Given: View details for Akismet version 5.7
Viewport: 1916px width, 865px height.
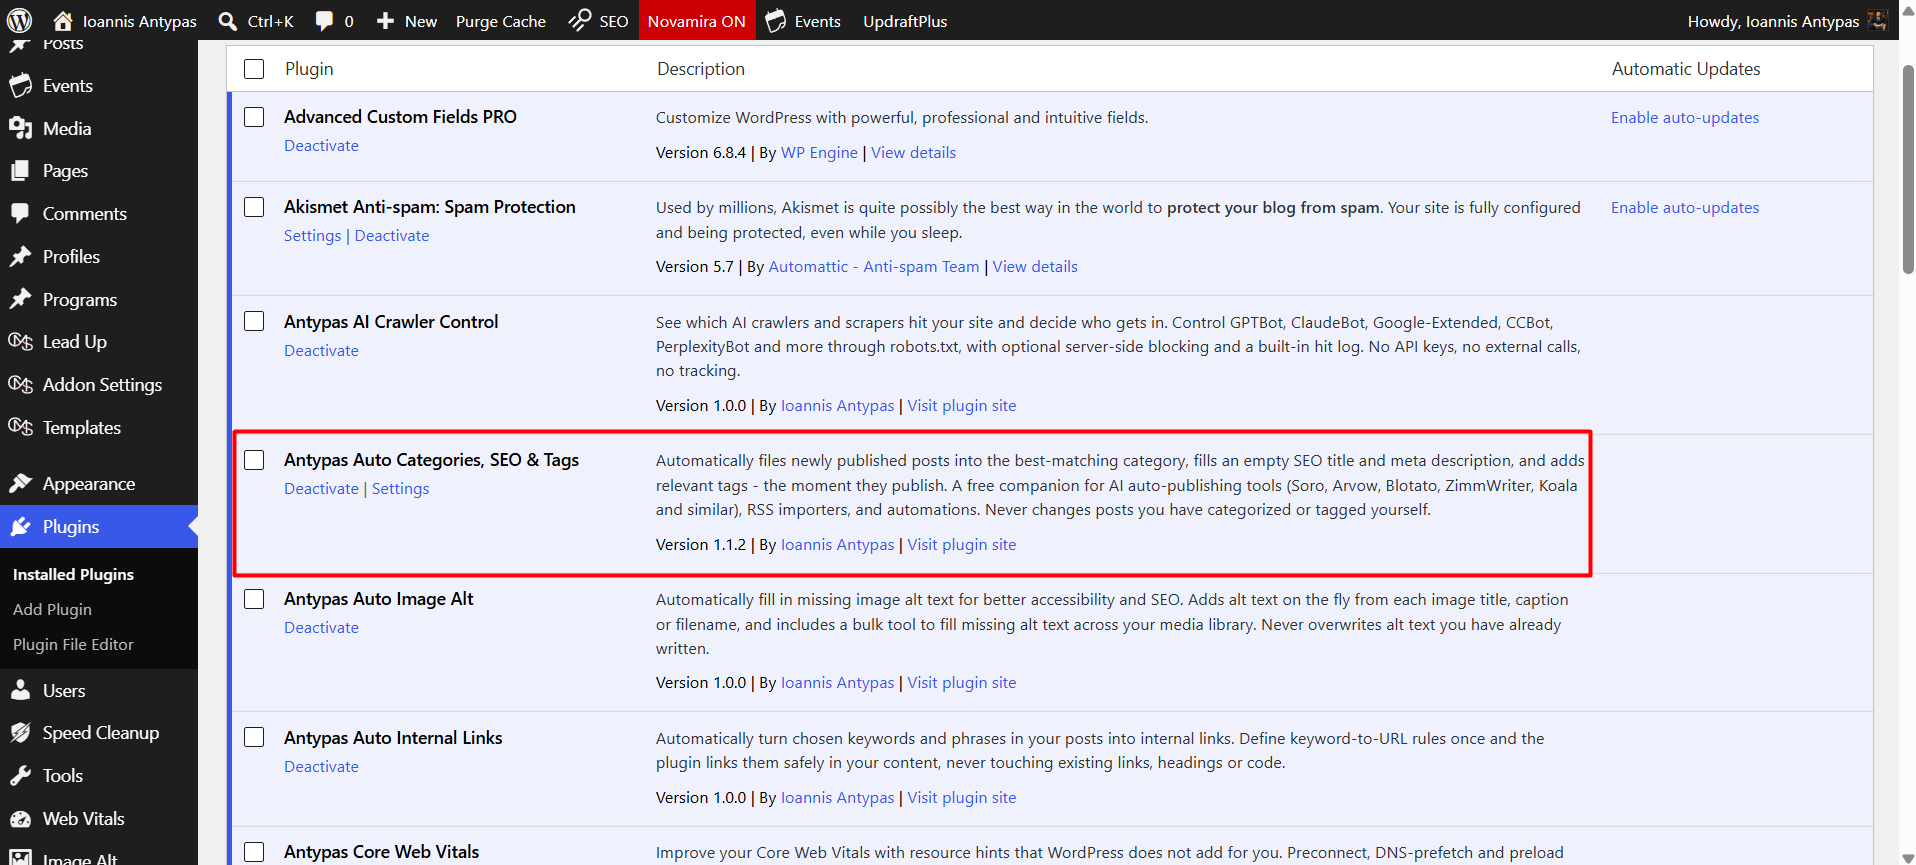Looking at the screenshot, I should [1035, 267].
